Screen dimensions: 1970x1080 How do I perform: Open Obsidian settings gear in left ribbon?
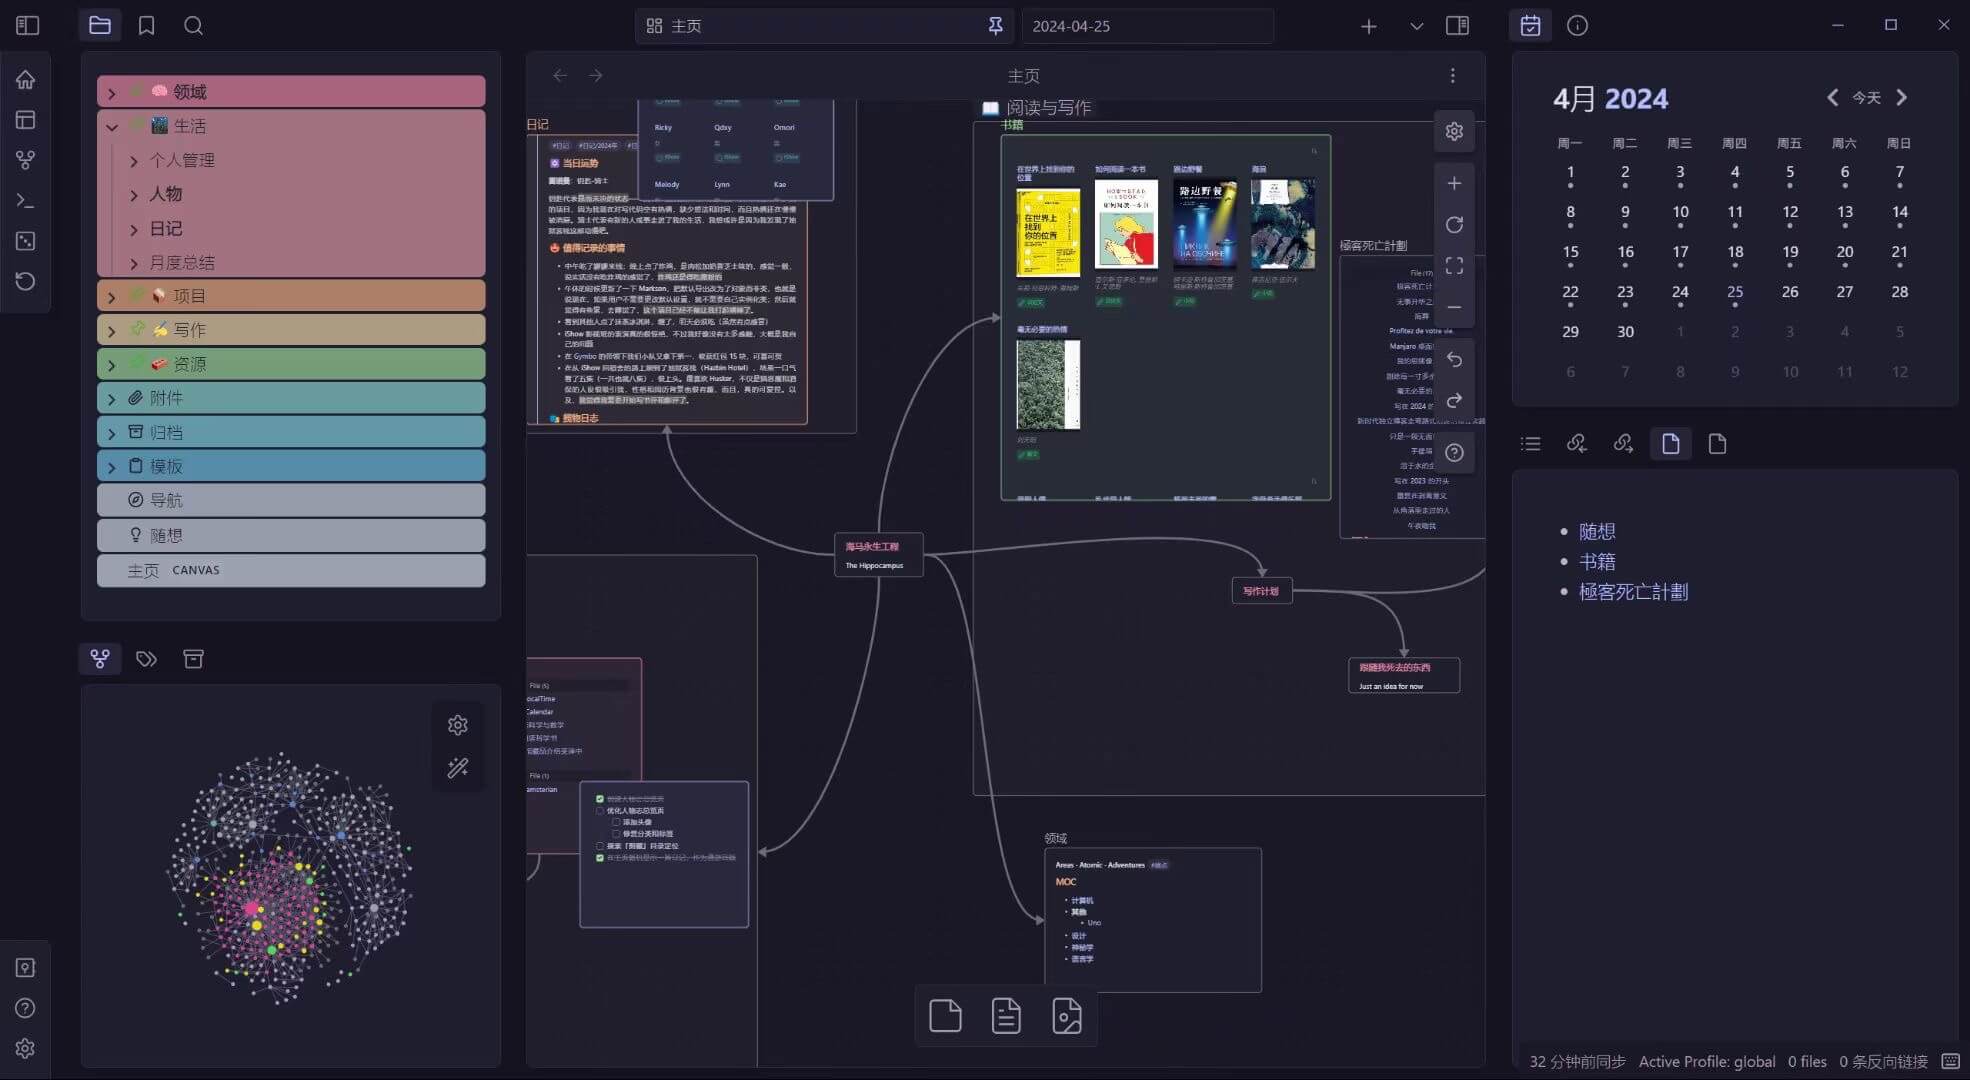tap(26, 1048)
